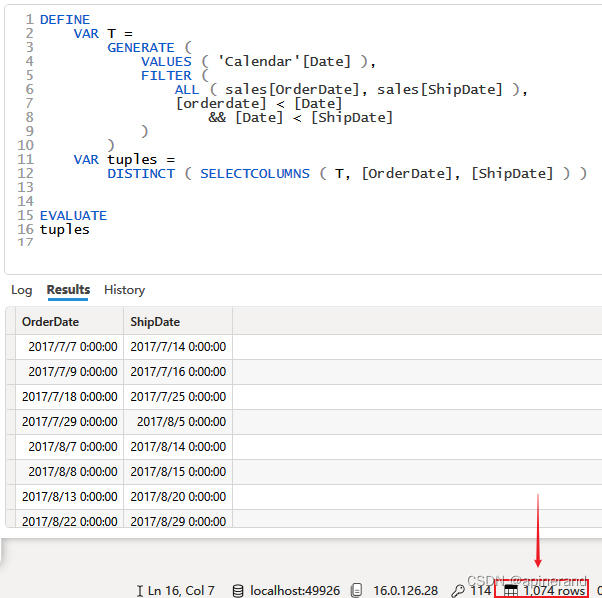
Task: Click the table rows icon in status bar
Action: click(x=511, y=591)
